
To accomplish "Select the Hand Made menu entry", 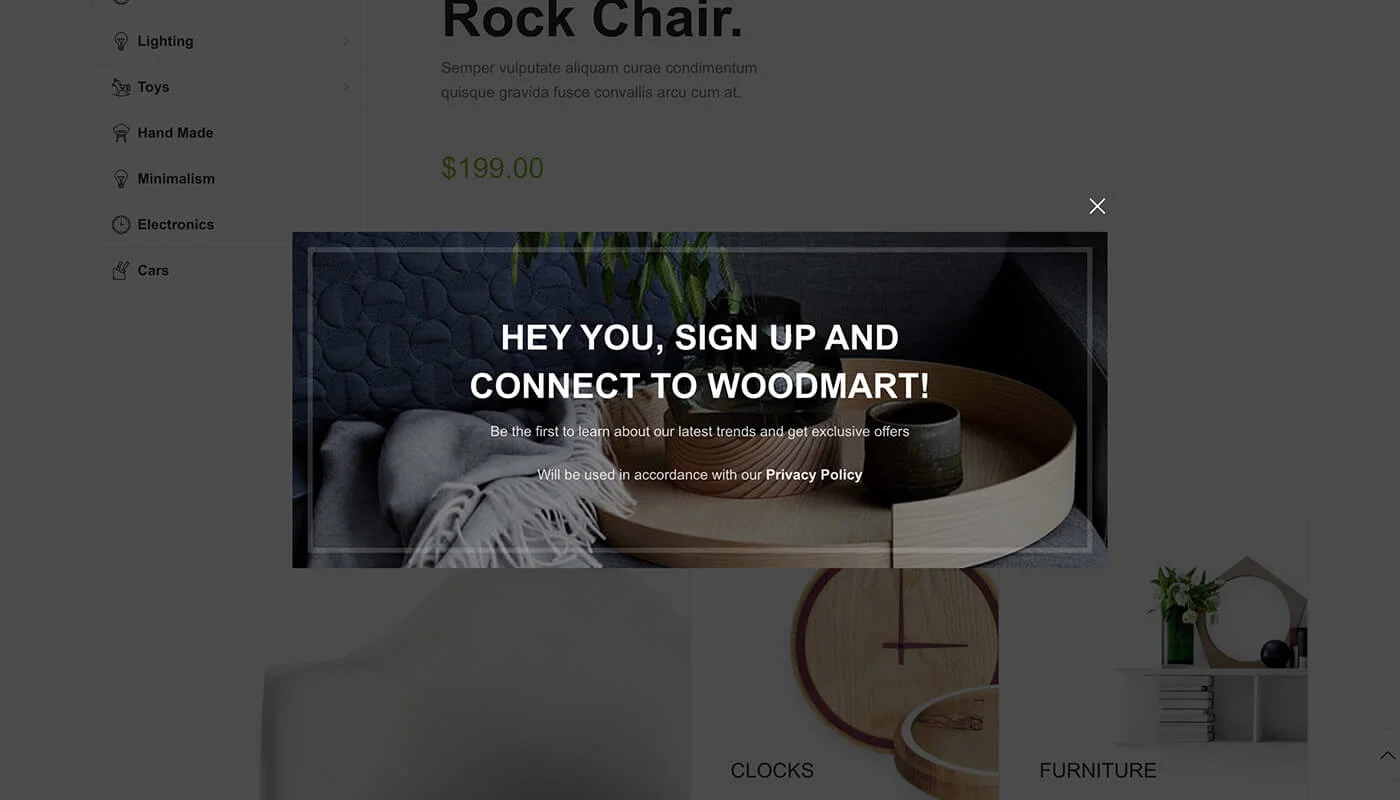I will point(175,132).
